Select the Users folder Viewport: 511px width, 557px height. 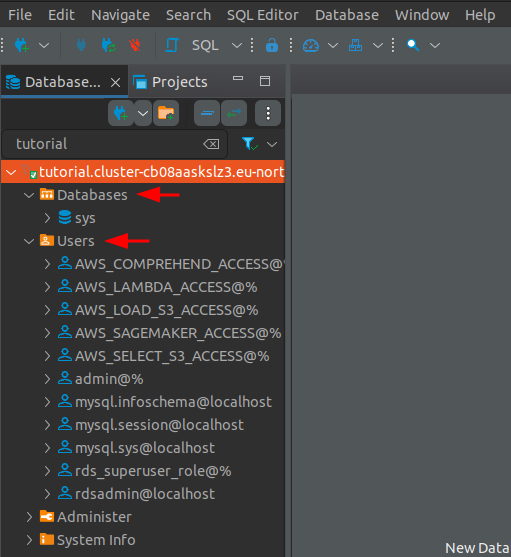click(x=76, y=241)
